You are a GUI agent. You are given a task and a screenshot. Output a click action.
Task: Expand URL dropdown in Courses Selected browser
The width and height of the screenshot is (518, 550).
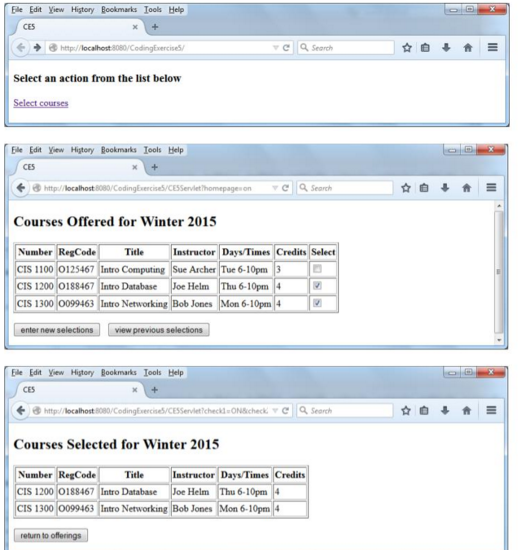pos(275,410)
